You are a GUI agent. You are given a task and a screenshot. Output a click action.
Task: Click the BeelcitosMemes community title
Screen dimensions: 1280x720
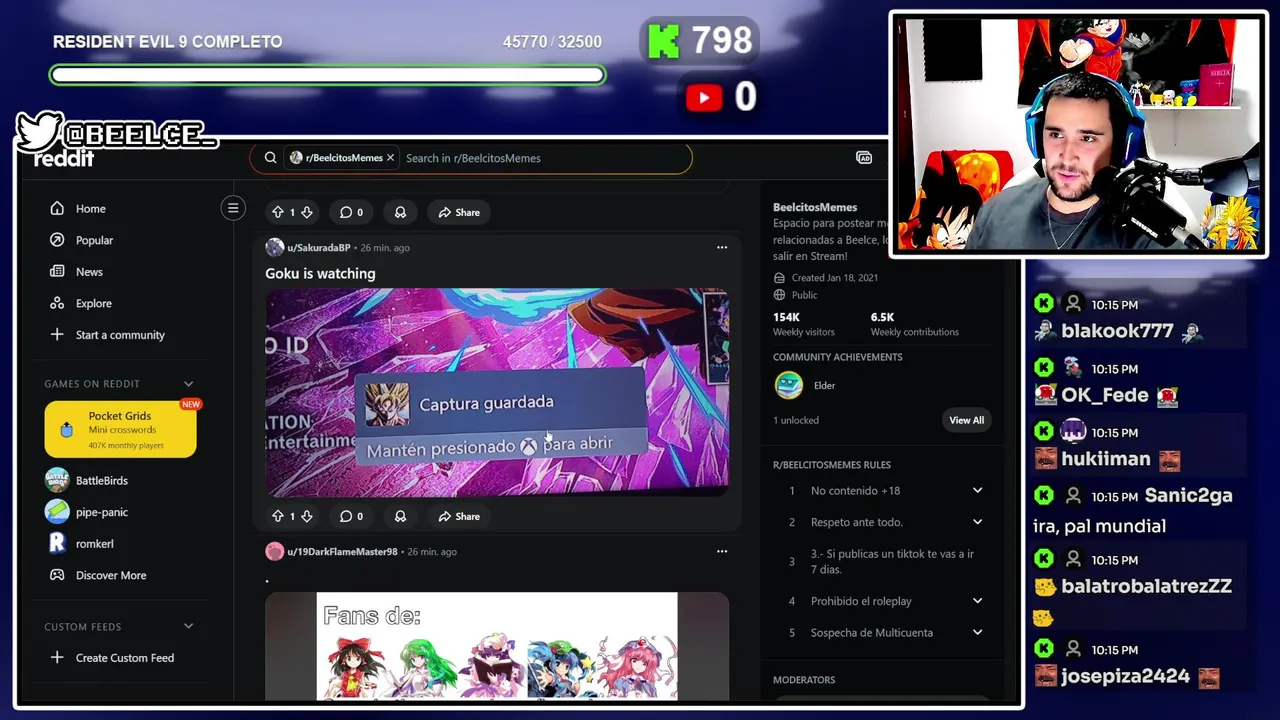click(815, 207)
